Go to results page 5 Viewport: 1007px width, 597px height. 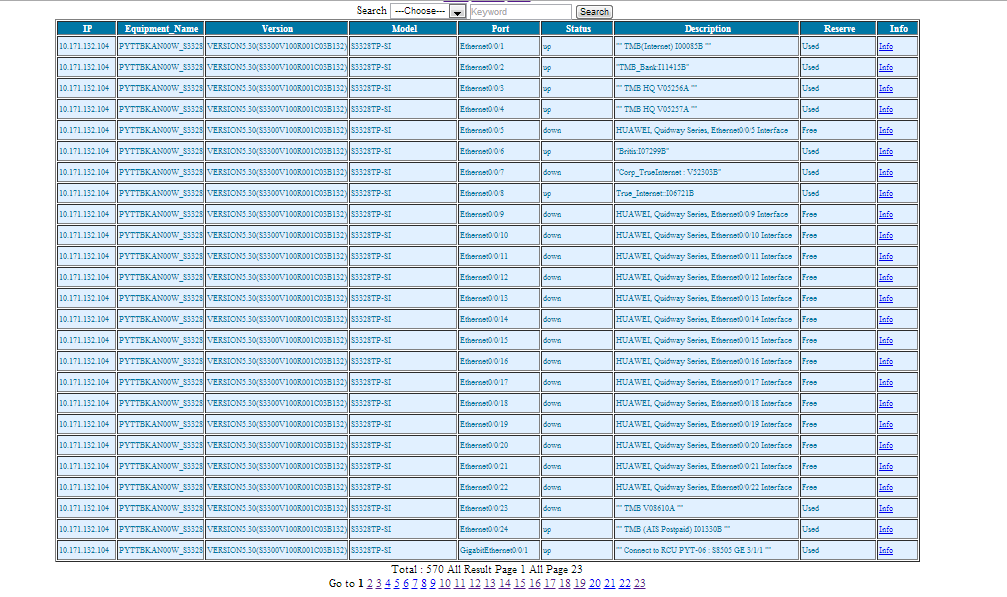point(396,584)
